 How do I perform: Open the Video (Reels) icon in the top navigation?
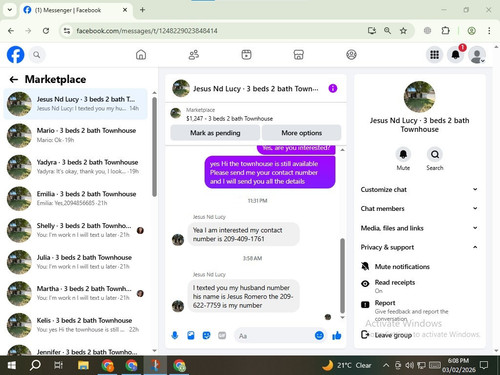[x=246, y=55]
